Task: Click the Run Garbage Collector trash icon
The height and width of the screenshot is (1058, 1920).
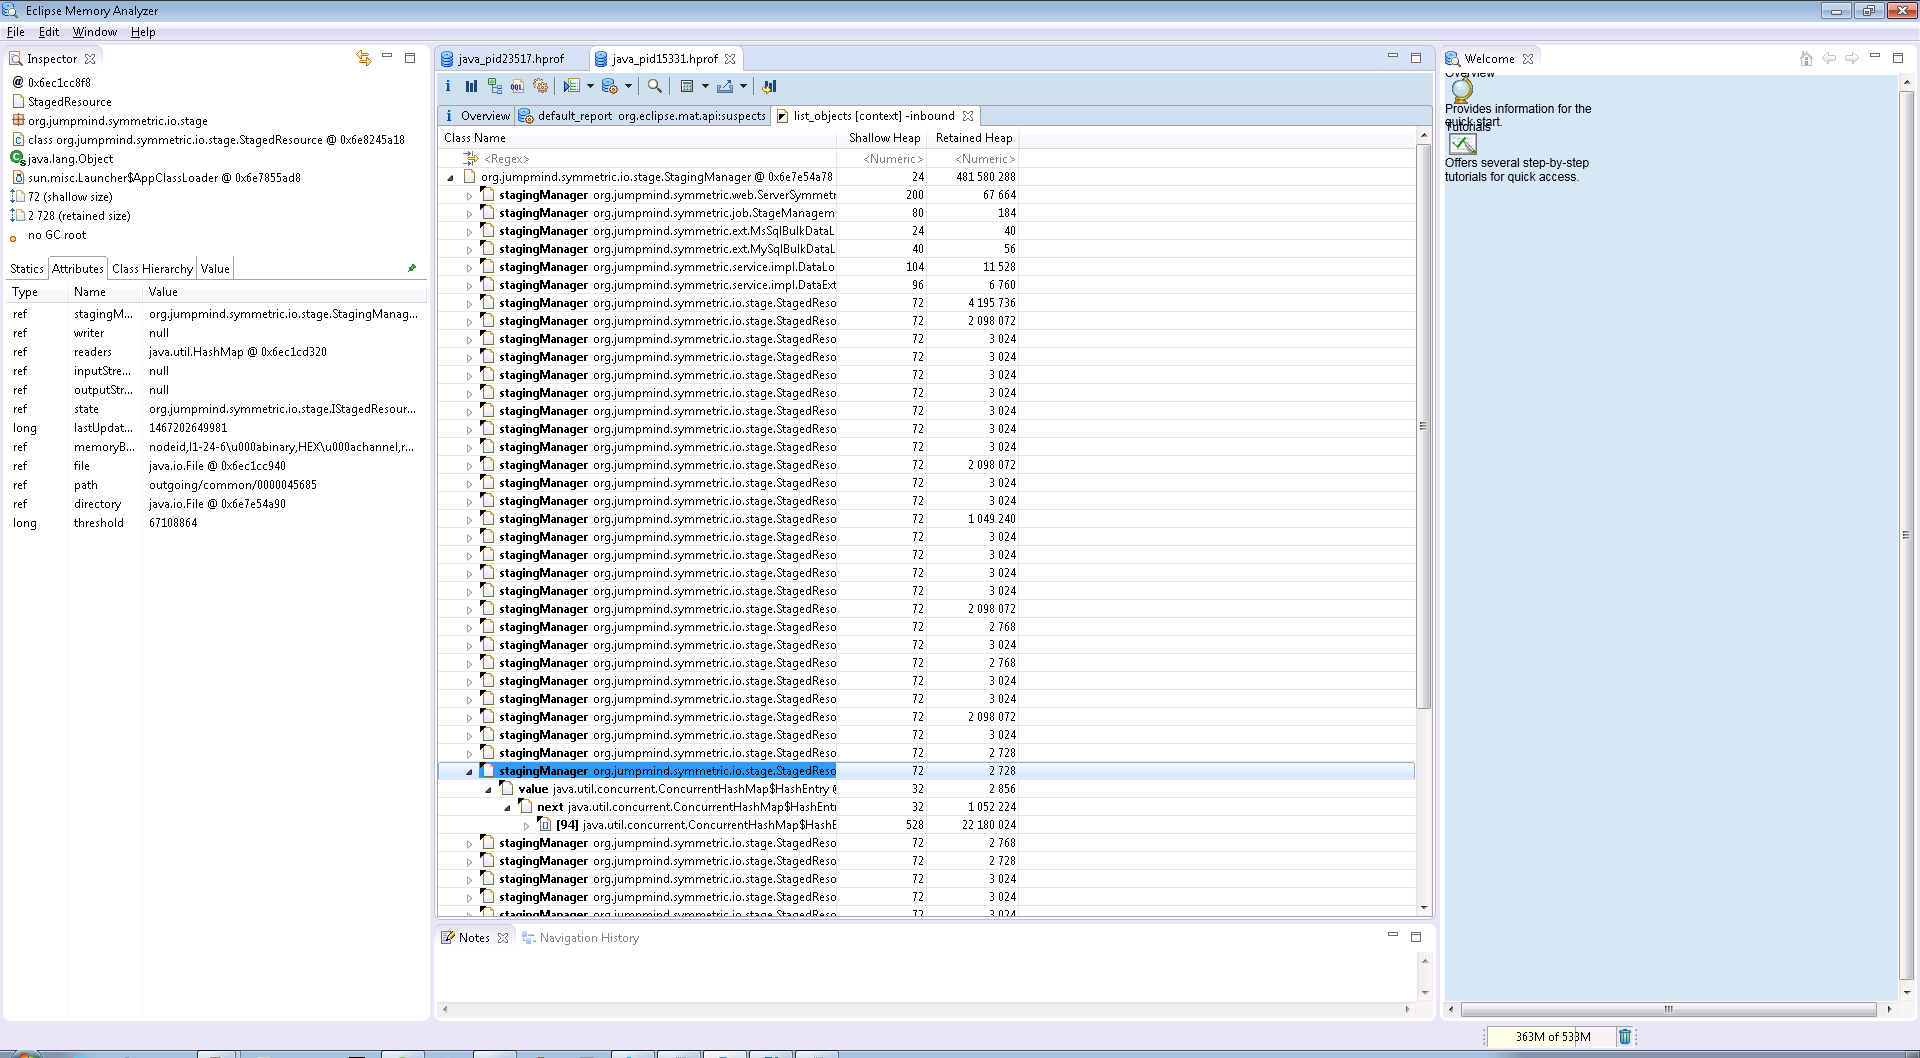Action: coord(1625,1036)
